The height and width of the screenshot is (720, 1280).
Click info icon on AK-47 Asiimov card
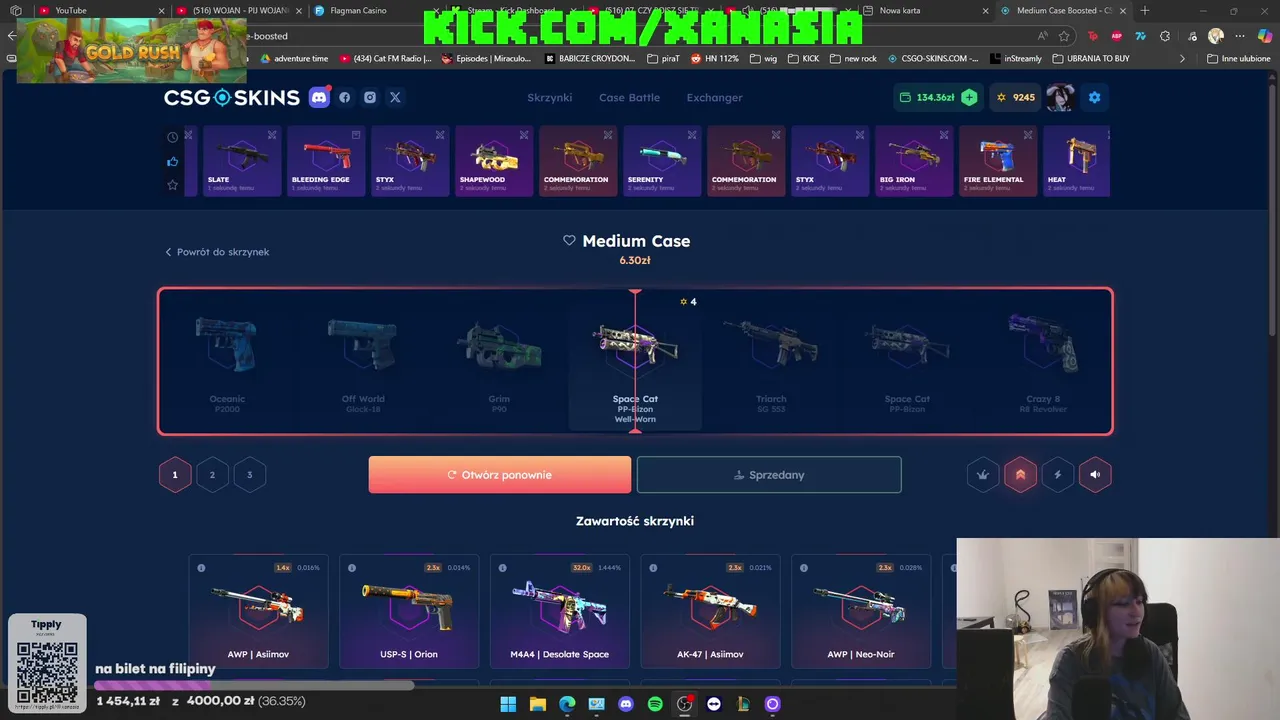[653, 568]
